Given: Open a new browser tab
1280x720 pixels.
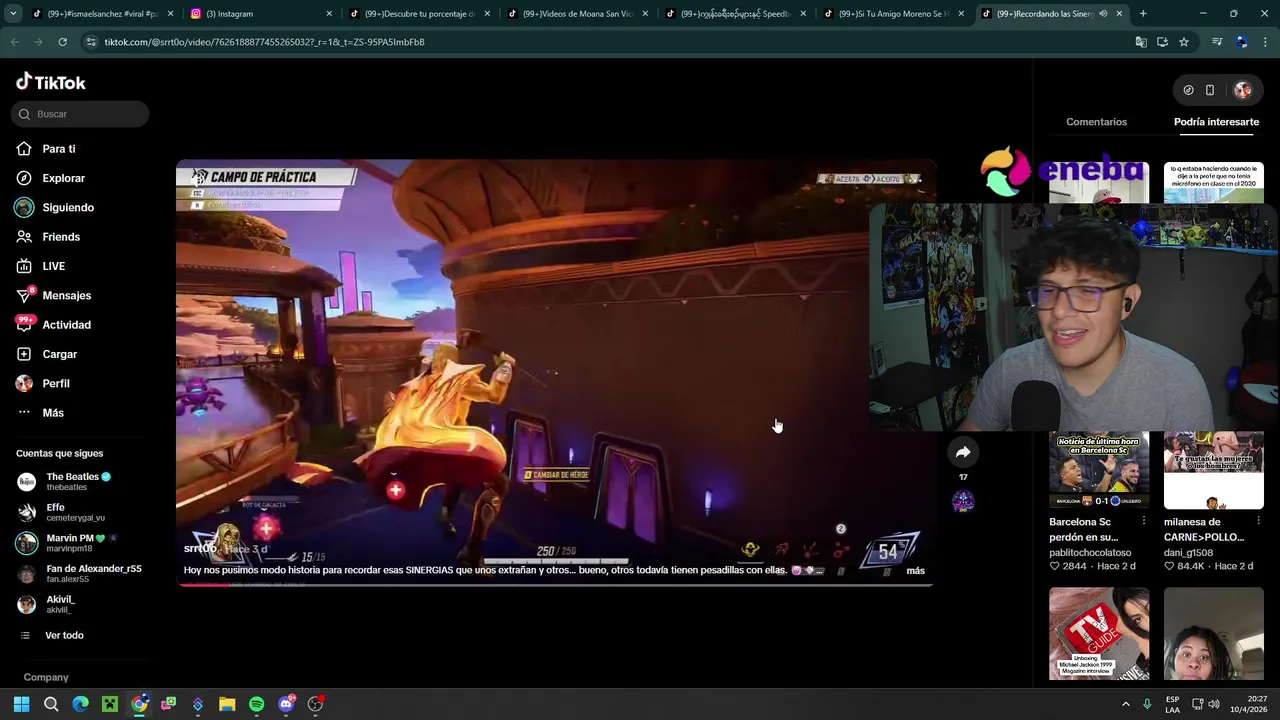Looking at the screenshot, I should tap(1143, 14).
